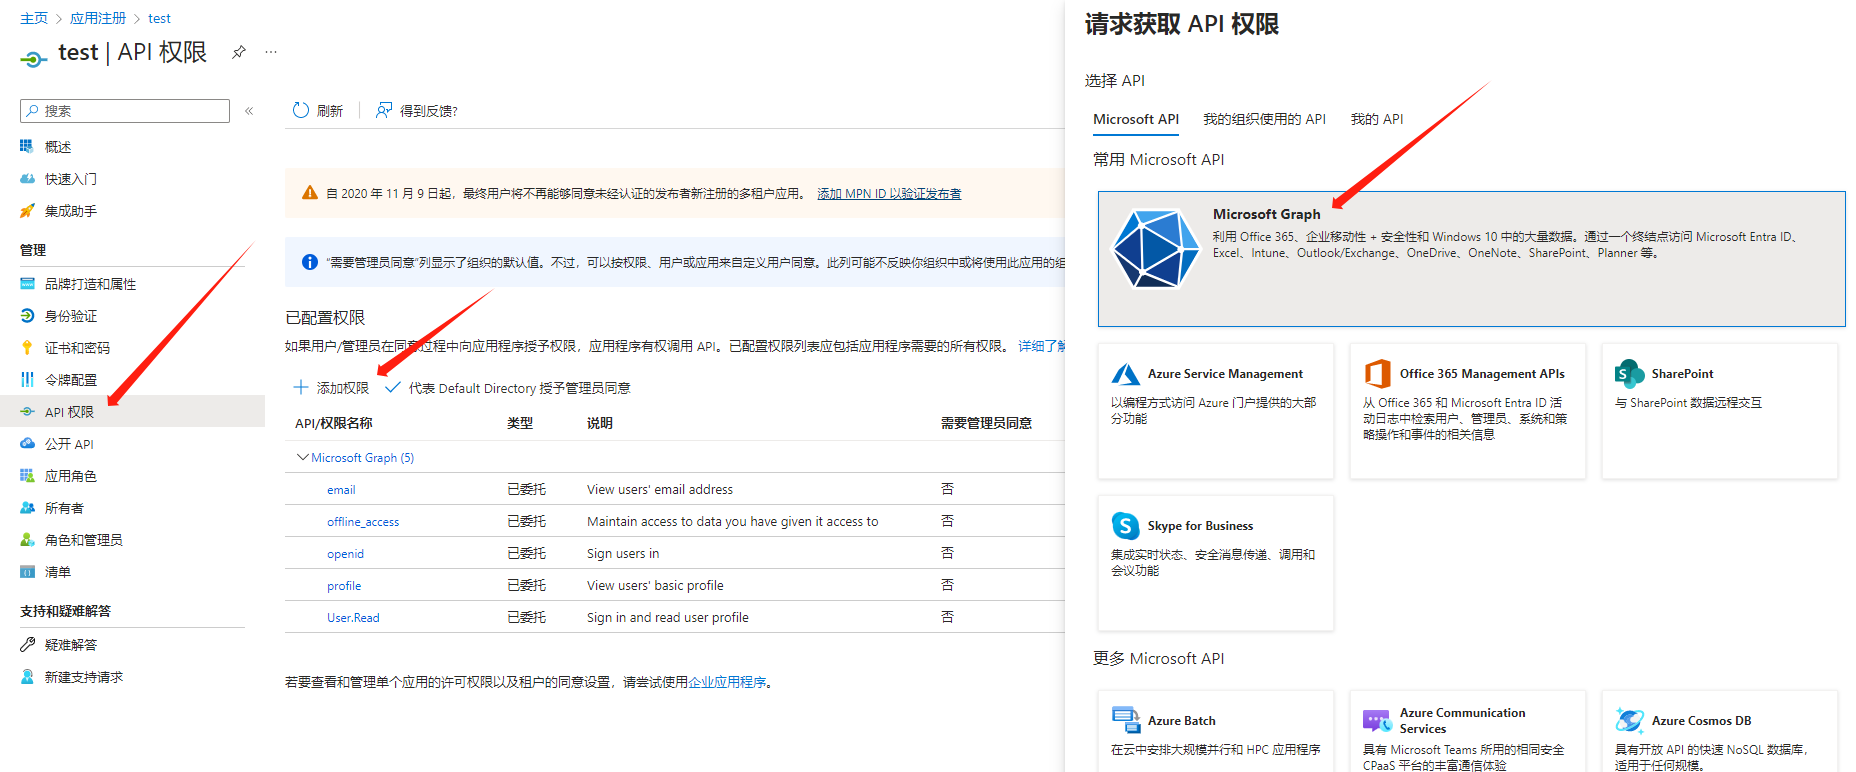Open 所有者 people icon
Screen dimensions: 1856x772
click(27, 508)
